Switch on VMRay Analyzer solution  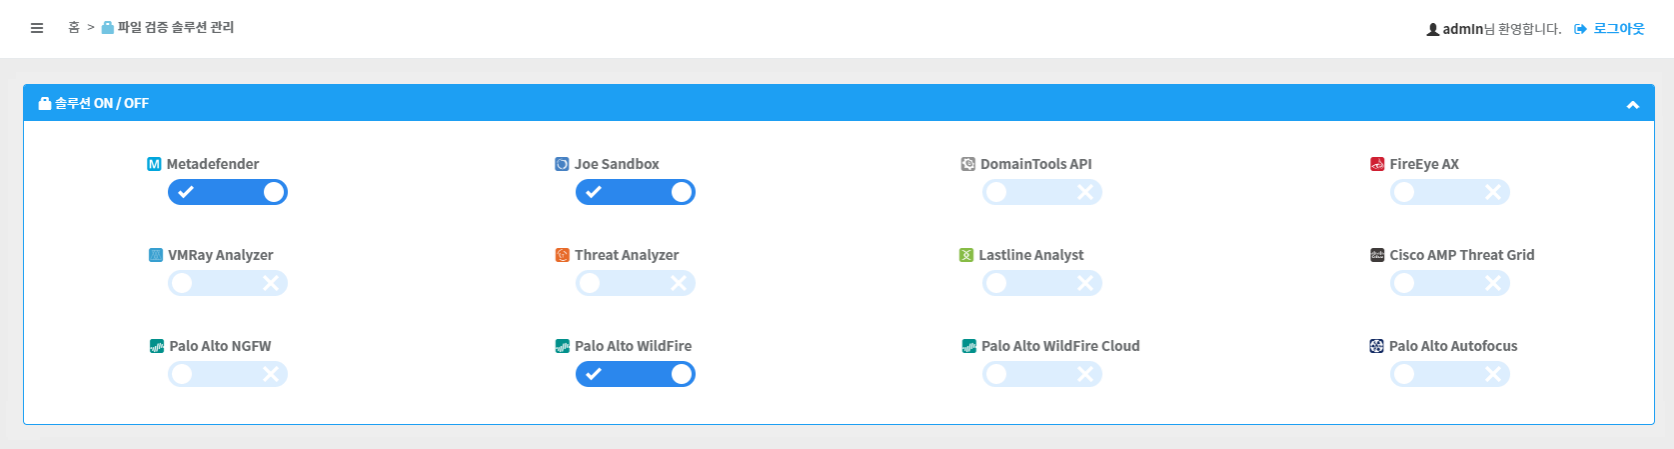tap(228, 283)
